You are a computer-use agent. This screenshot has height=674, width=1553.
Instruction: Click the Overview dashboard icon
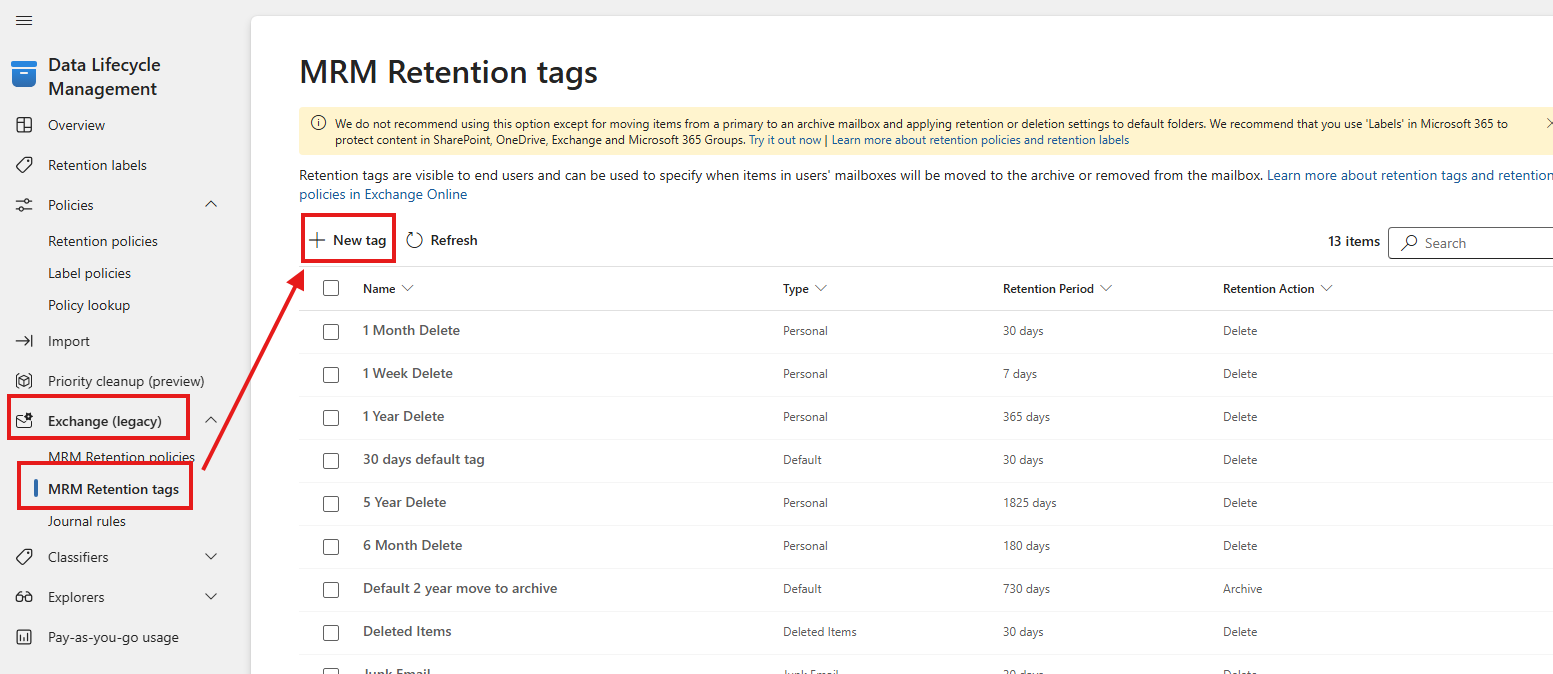point(24,125)
